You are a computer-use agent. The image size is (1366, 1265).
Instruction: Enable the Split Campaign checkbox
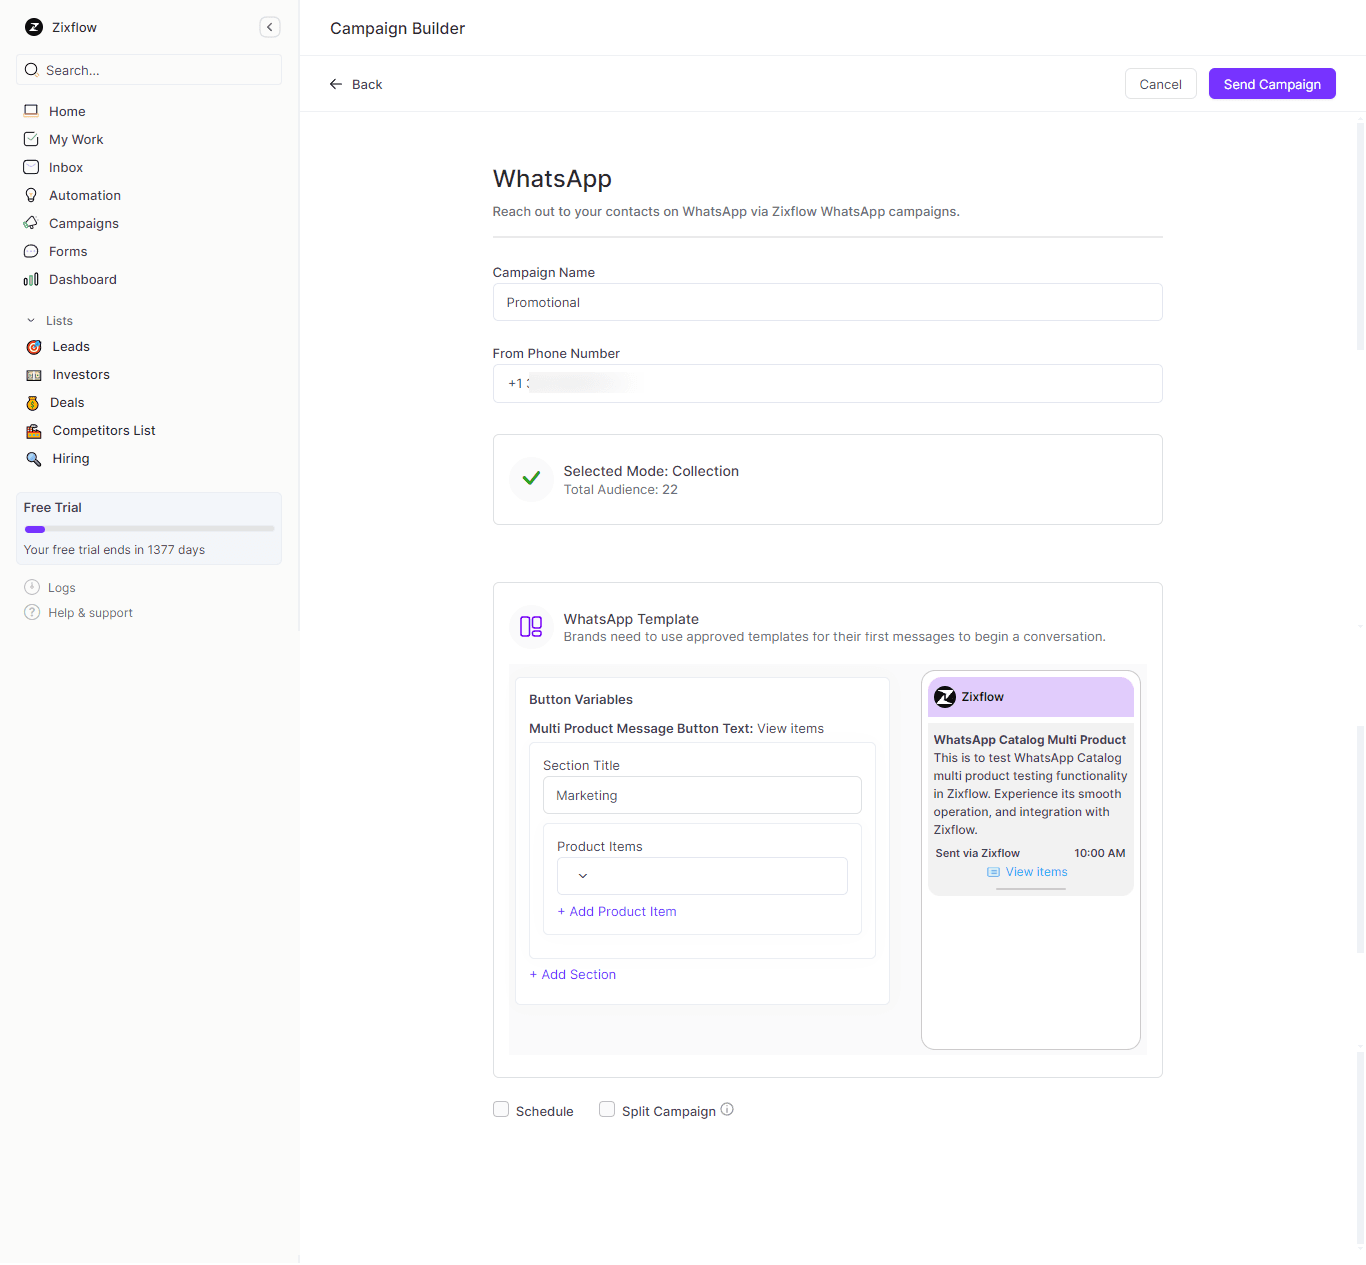point(607,1109)
